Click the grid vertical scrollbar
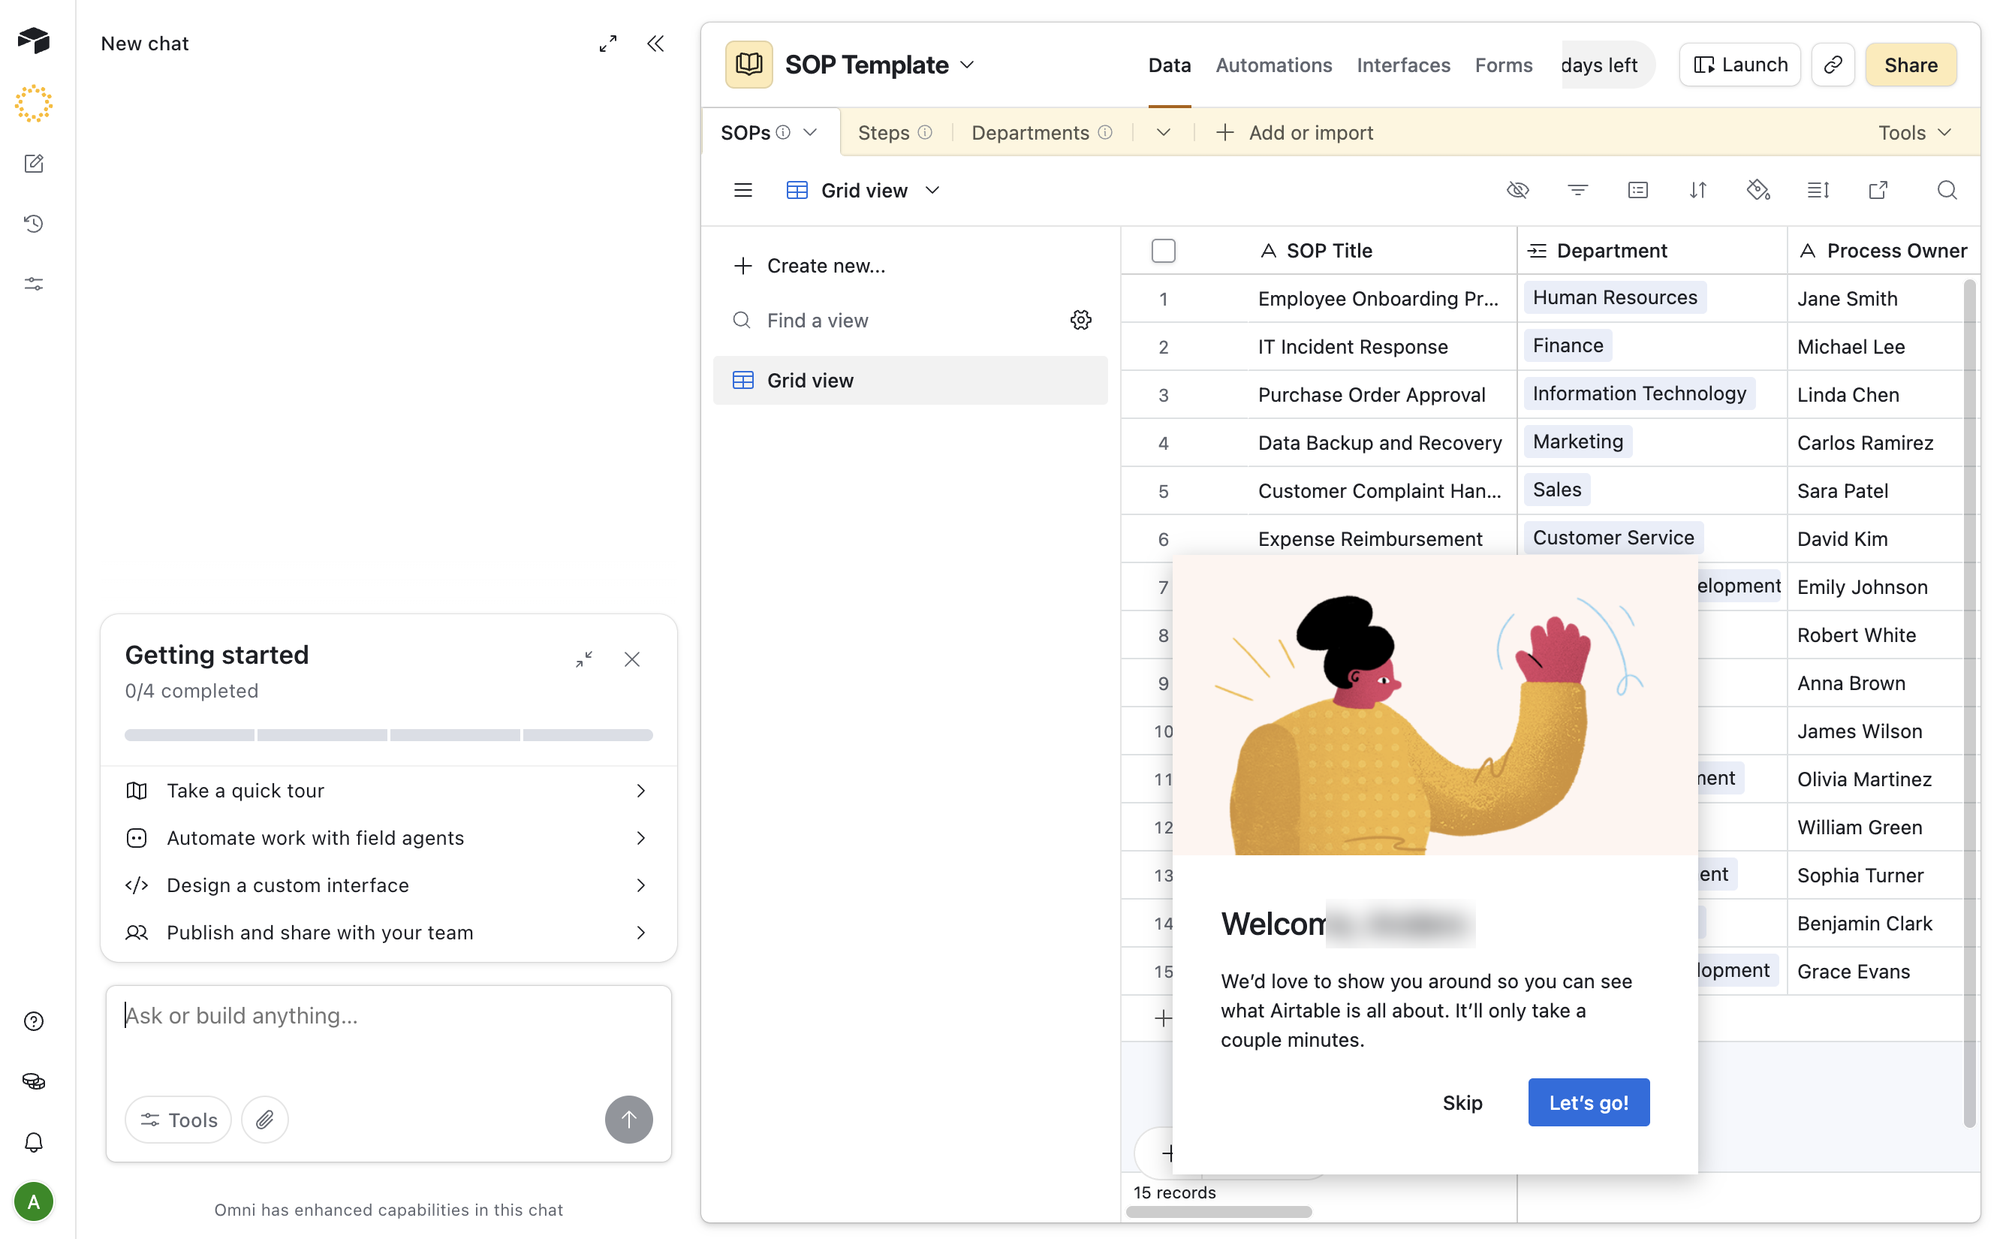Image resolution: width=2000 pixels, height=1239 pixels. tap(1969, 702)
